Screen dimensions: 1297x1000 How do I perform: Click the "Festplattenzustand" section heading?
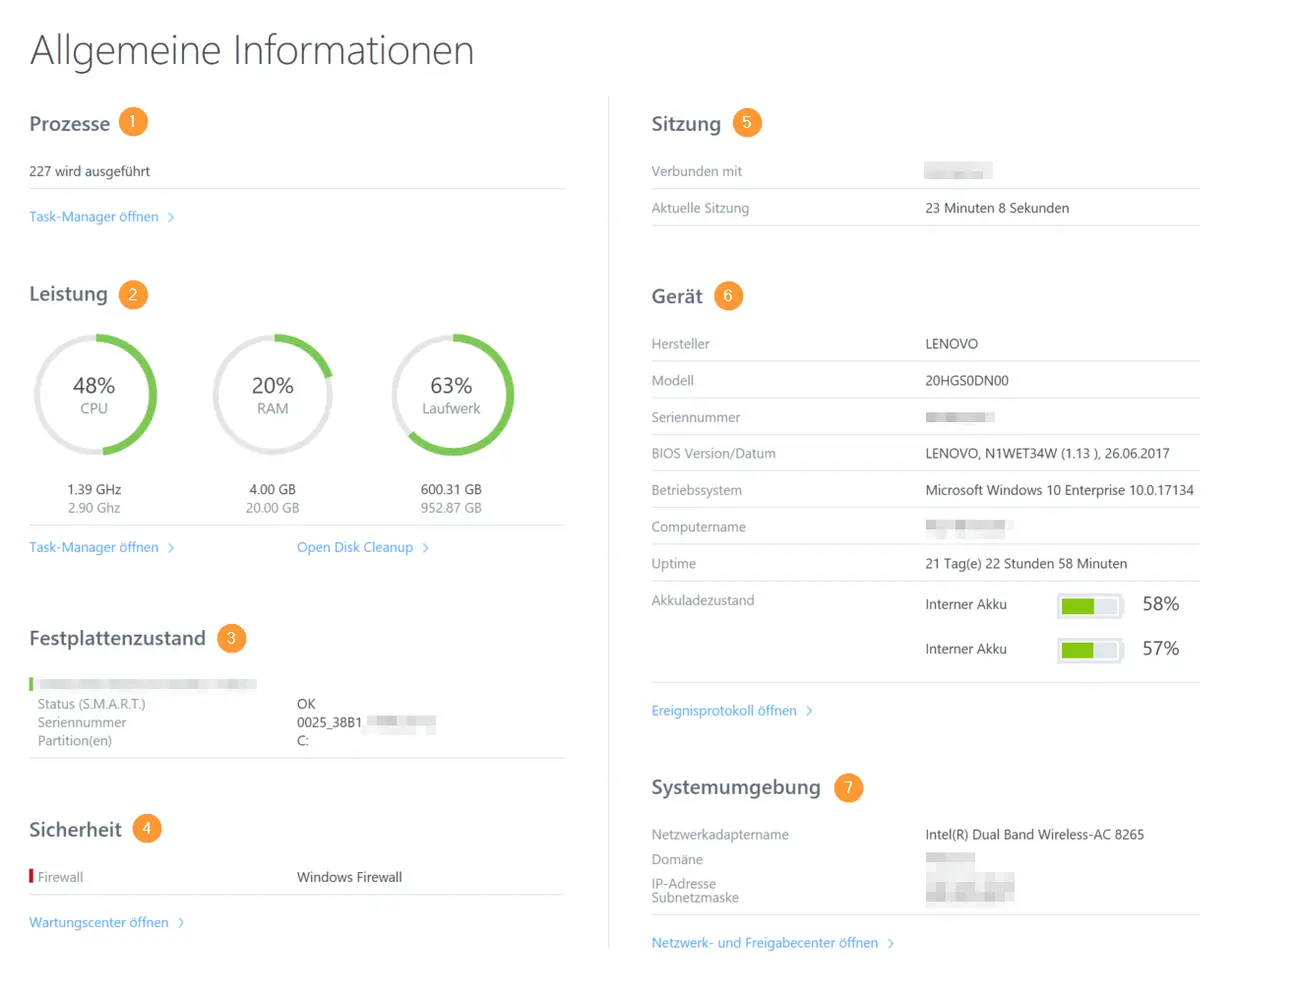[x=118, y=639]
